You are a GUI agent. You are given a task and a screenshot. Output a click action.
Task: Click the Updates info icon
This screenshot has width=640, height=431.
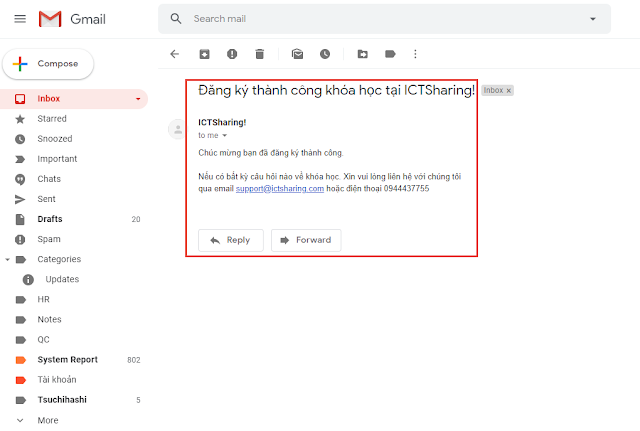point(28,280)
